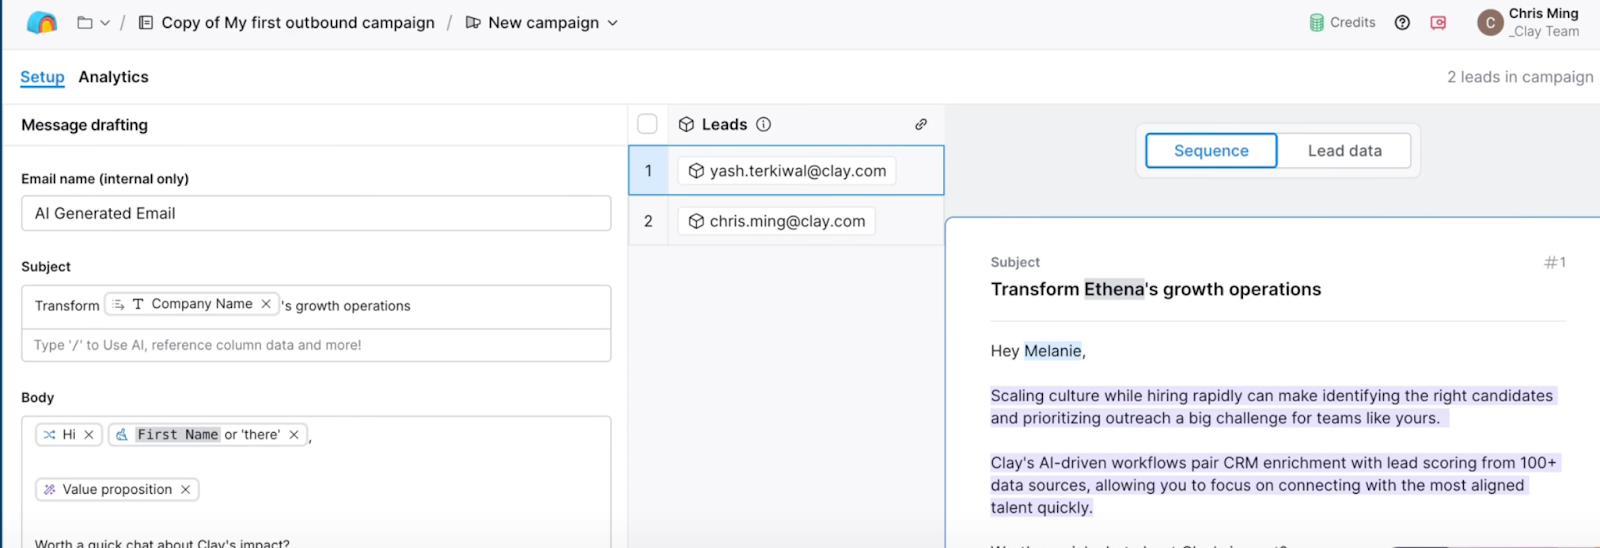Open the Value proposition chip
1600x548 pixels.
[117, 490]
